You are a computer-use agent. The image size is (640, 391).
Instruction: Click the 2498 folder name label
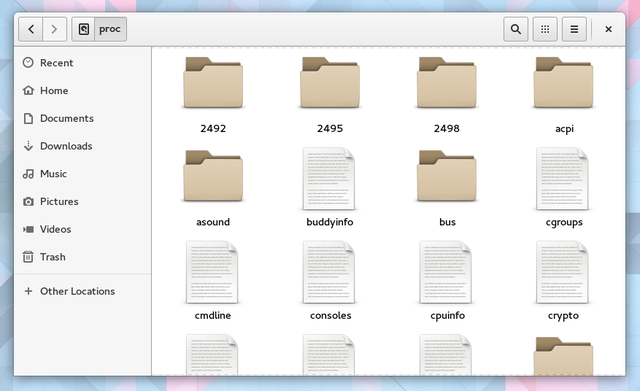click(447, 129)
